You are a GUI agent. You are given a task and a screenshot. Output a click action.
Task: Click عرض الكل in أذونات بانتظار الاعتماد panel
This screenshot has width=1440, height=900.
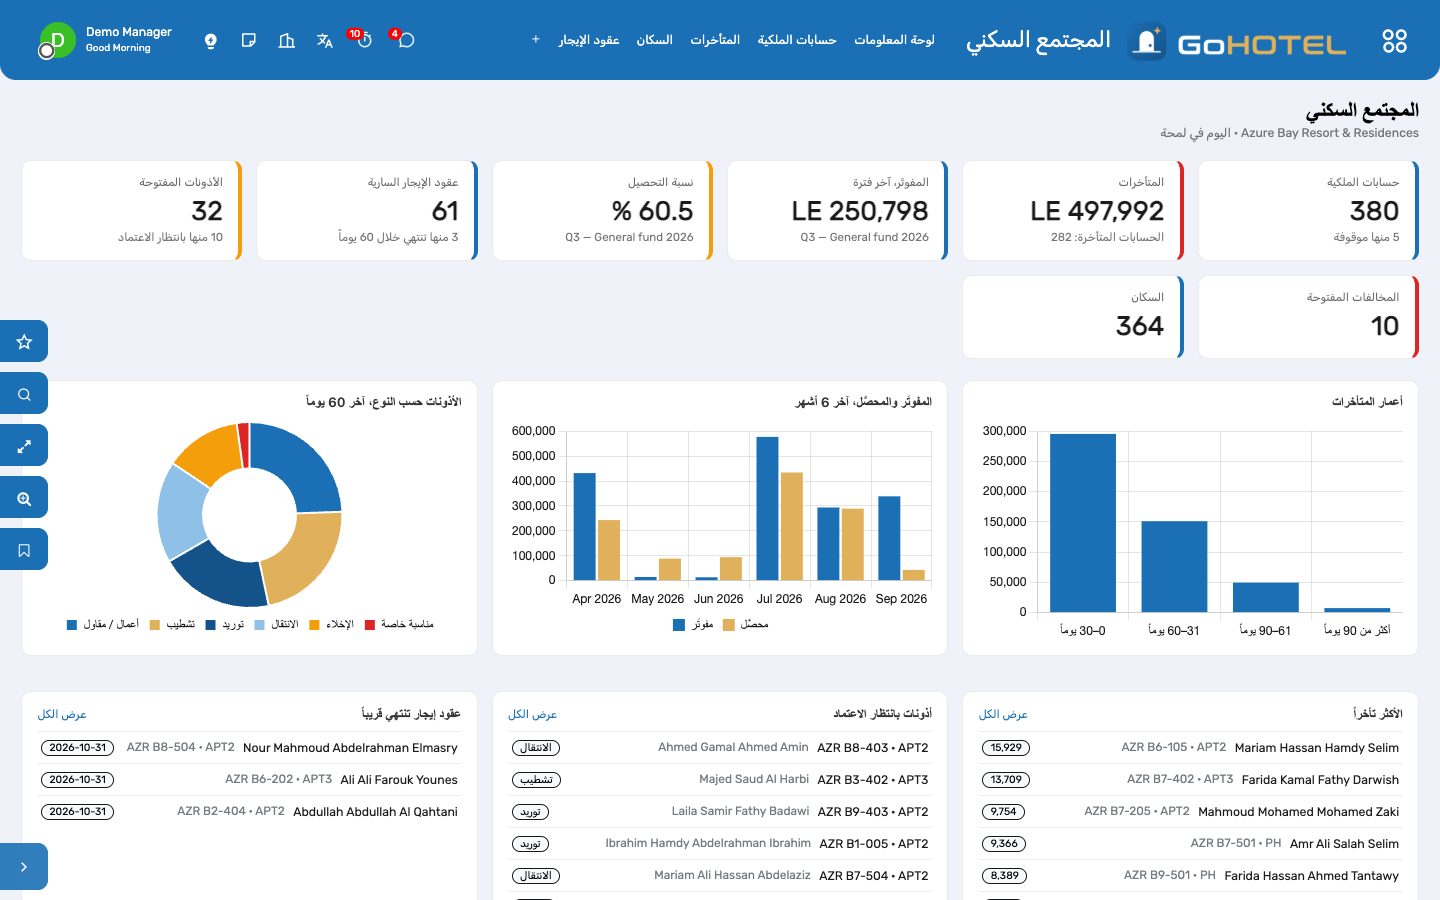532,714
